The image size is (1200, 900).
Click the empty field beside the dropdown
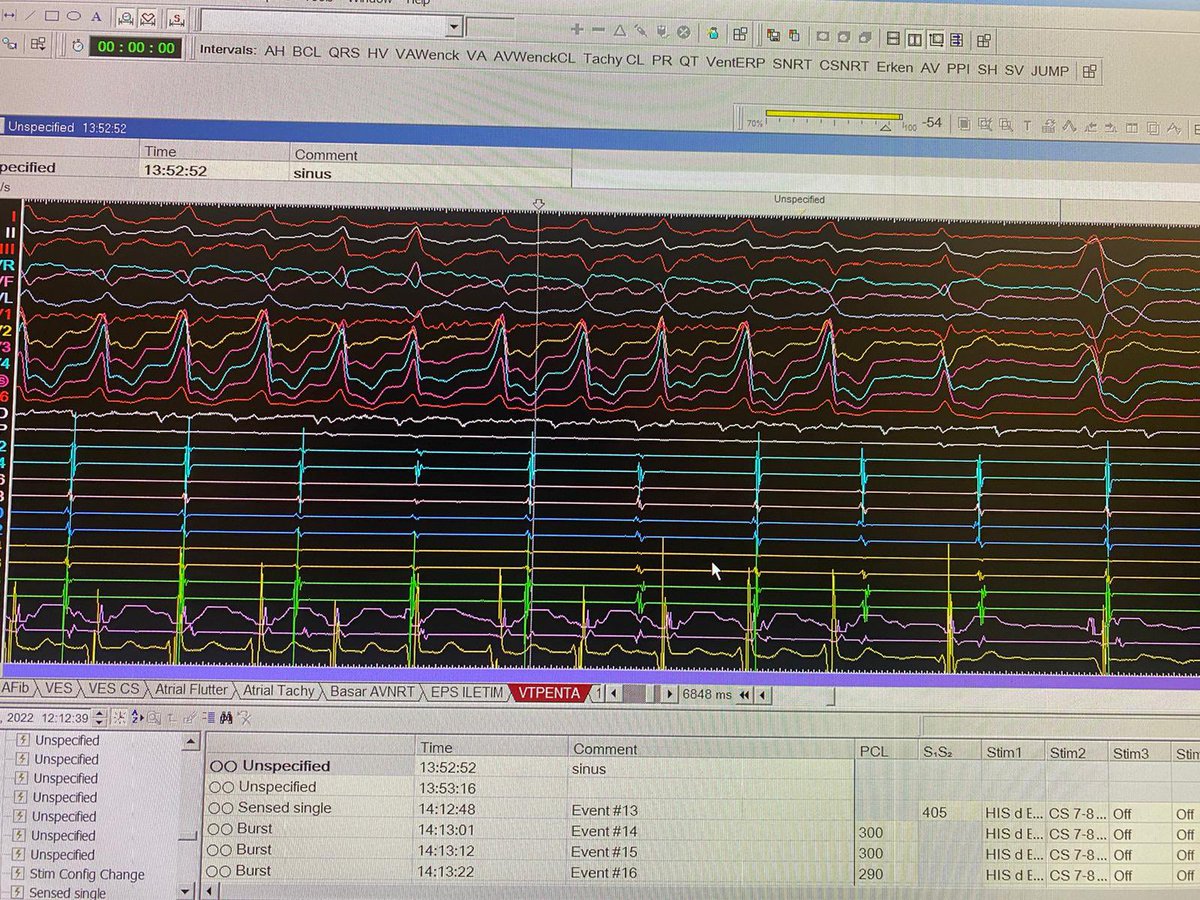(x=490, y=29)
